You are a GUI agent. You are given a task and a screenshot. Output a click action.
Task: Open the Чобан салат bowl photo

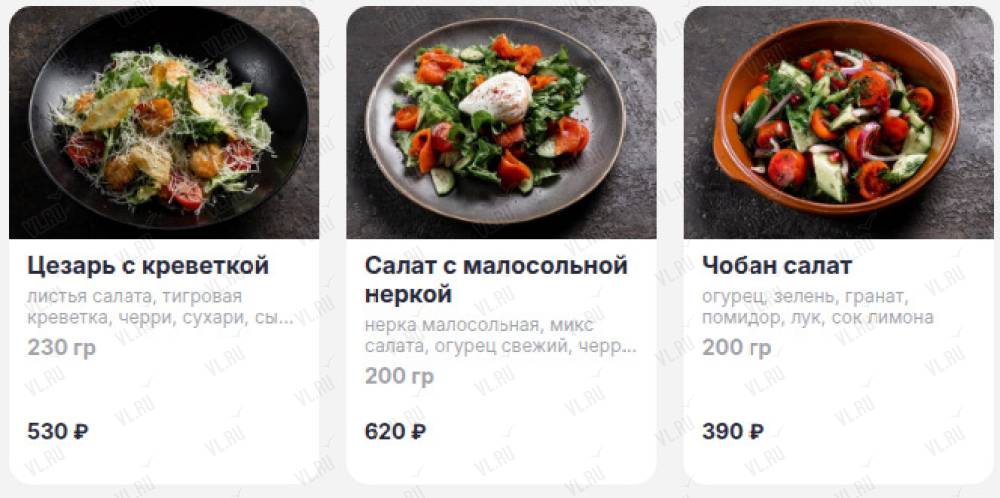[x=839, y=122]
